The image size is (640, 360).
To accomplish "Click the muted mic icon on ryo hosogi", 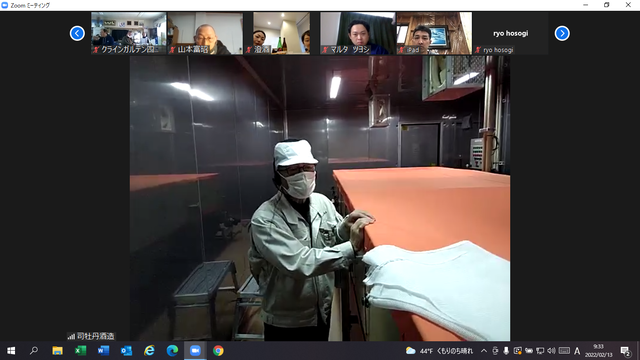I will tap(478, 50).
